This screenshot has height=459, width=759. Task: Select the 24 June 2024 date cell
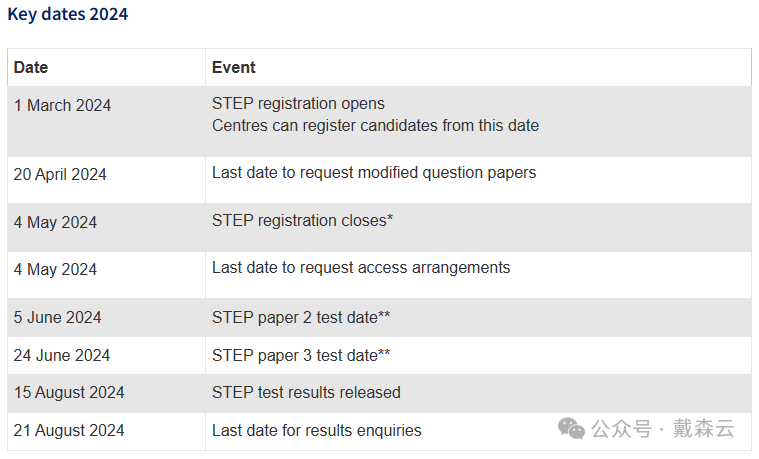pos(106,355)
